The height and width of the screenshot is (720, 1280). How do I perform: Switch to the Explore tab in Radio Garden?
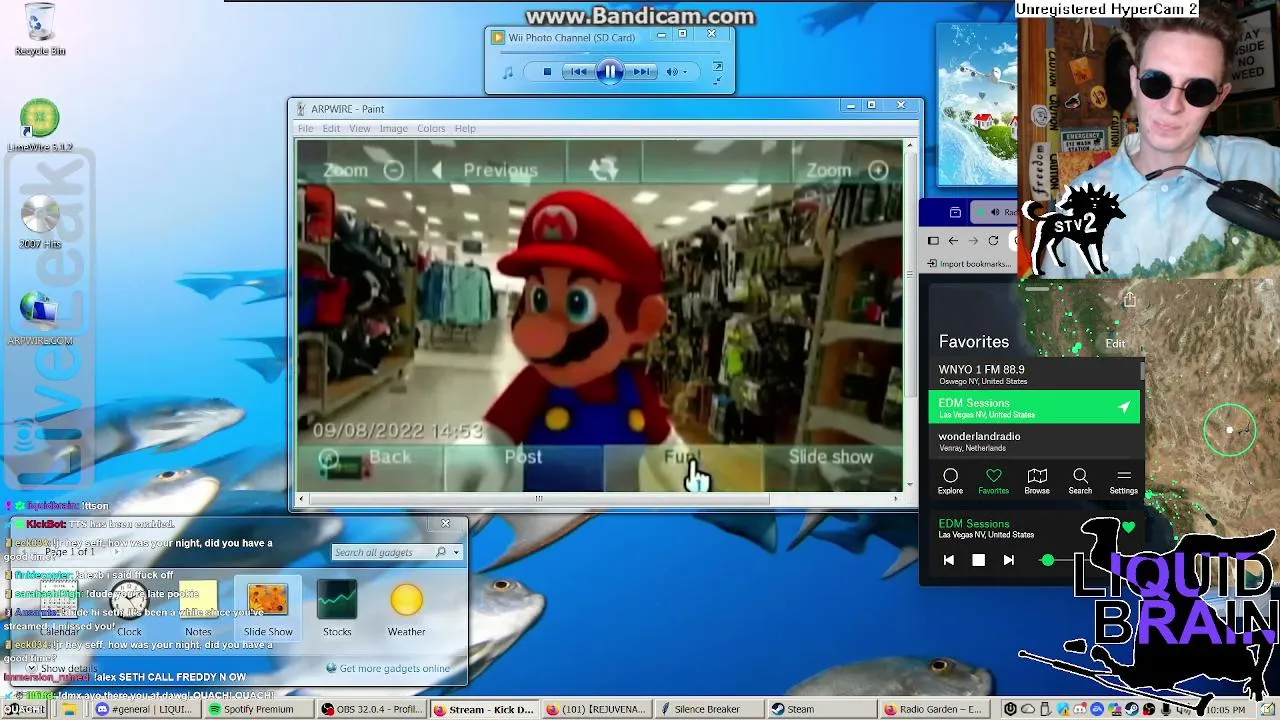pos(950,481)
